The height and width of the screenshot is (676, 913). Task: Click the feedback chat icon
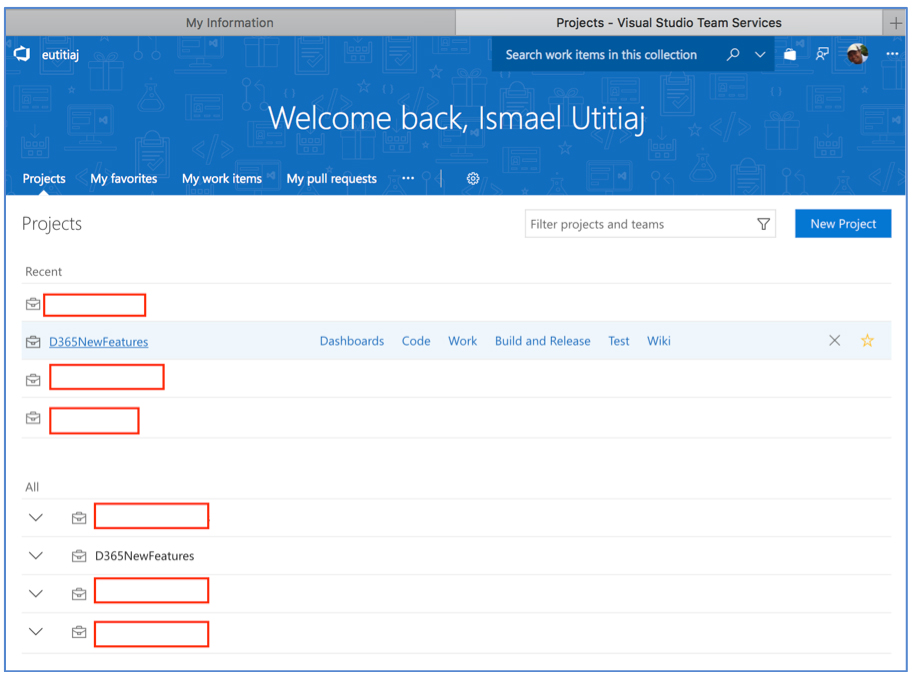tap(822, 54)
